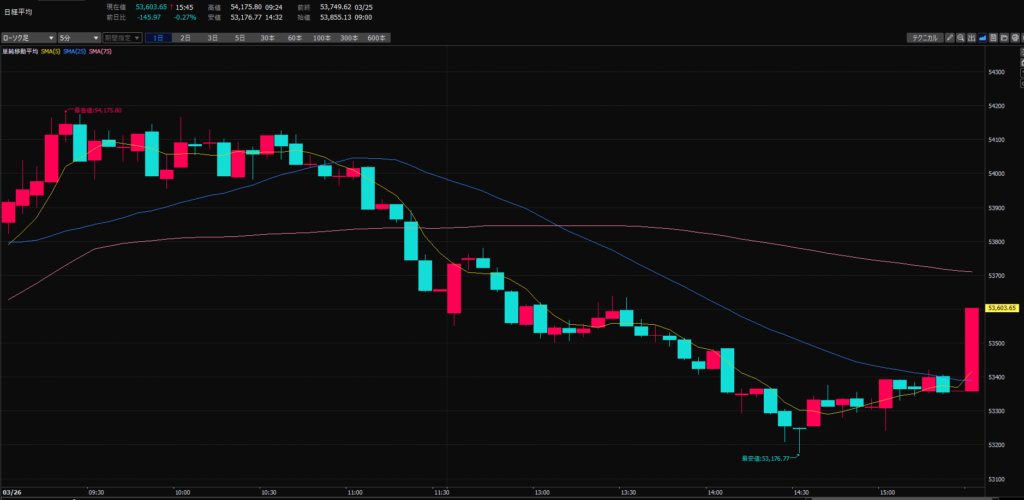Screen dimensions: 1024x500
Task: Select the pencil drawing tool icon
Action: click(x=951, y=38)
